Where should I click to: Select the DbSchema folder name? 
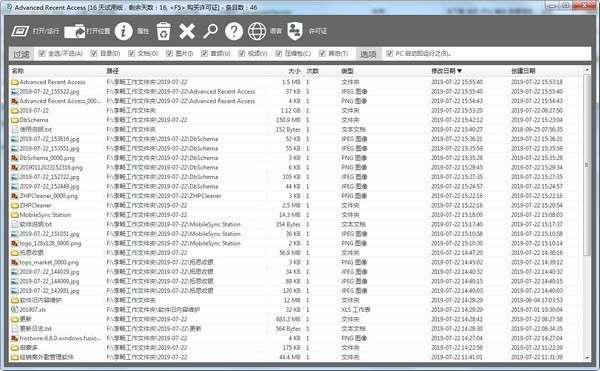[34, 120]
